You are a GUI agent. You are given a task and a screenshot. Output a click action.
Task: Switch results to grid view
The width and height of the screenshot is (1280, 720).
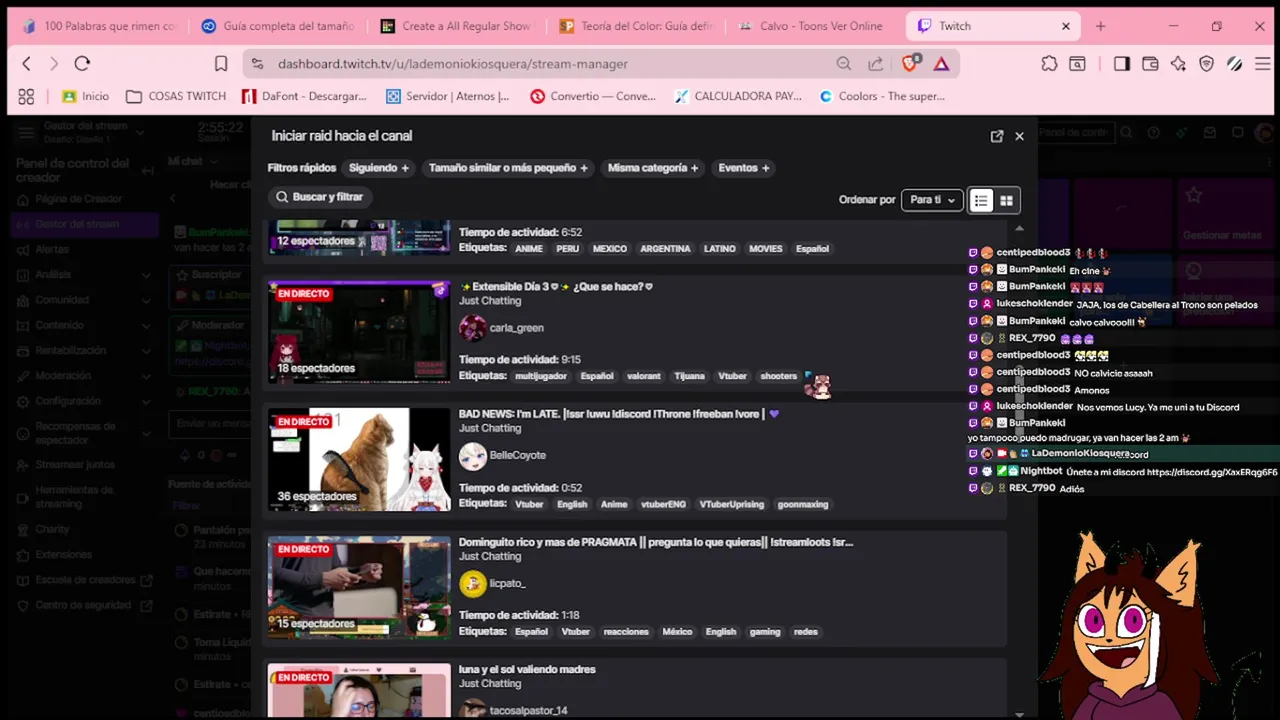tap(1006, 200)
